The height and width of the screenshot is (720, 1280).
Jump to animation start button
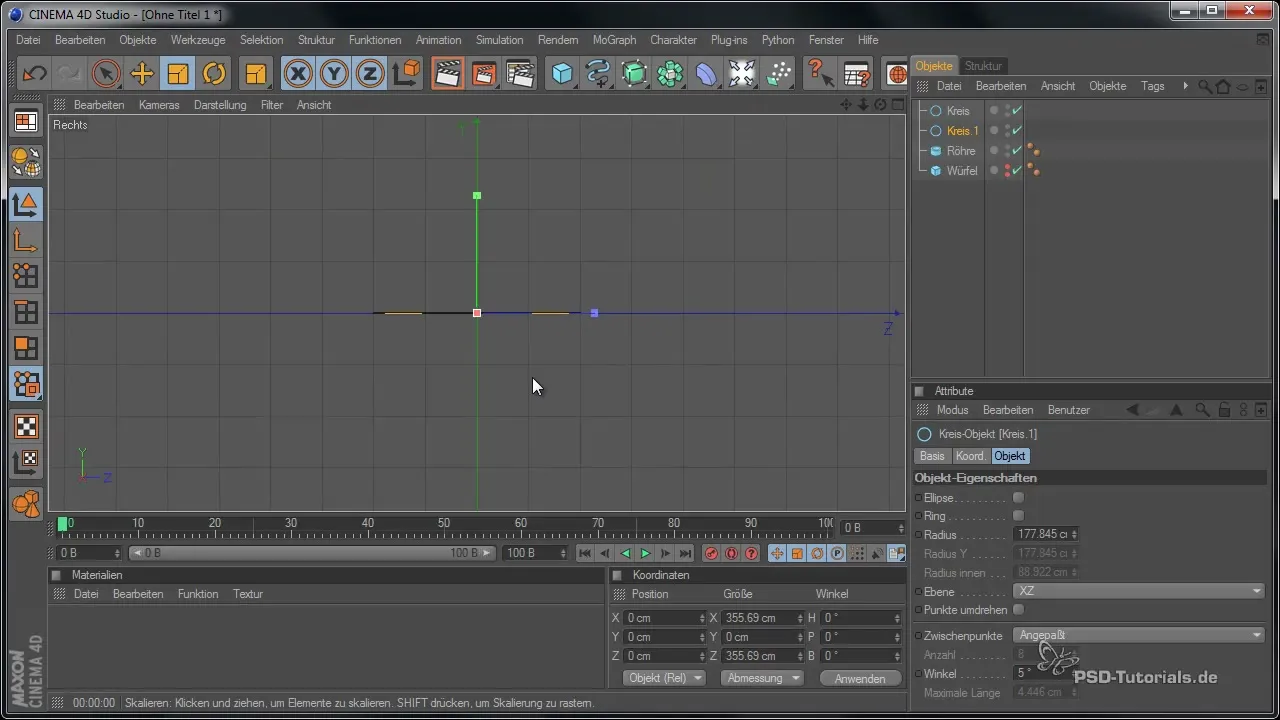[586, 553]
